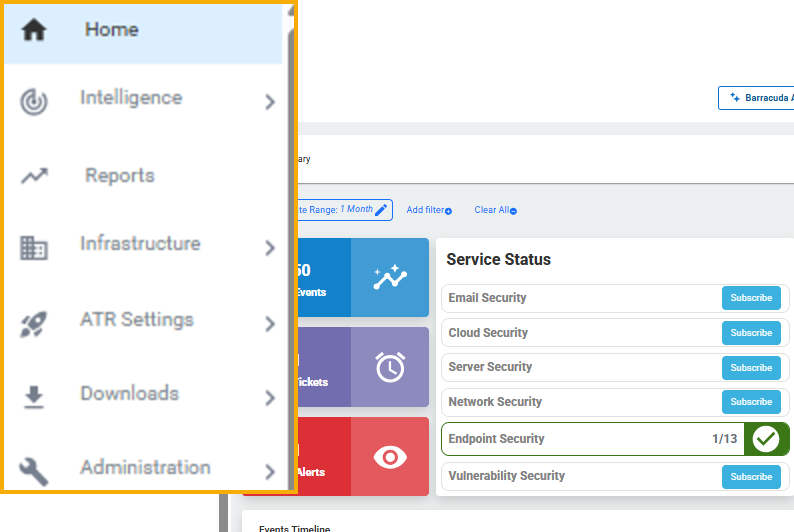The image size is (794, 532).
Task: Click the sidebar vertical scrollbar
Action: [x=291, y=250]
